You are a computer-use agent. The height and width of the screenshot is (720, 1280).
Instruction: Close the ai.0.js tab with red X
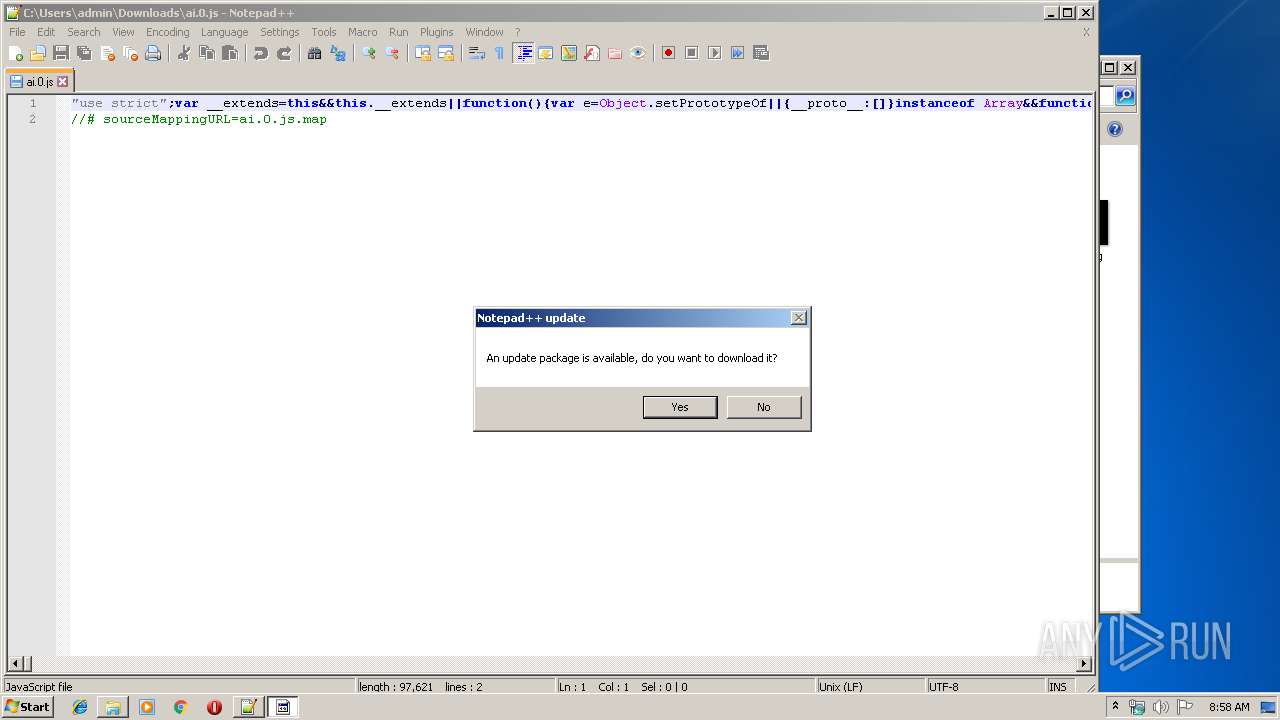click(x=63, y=82)
